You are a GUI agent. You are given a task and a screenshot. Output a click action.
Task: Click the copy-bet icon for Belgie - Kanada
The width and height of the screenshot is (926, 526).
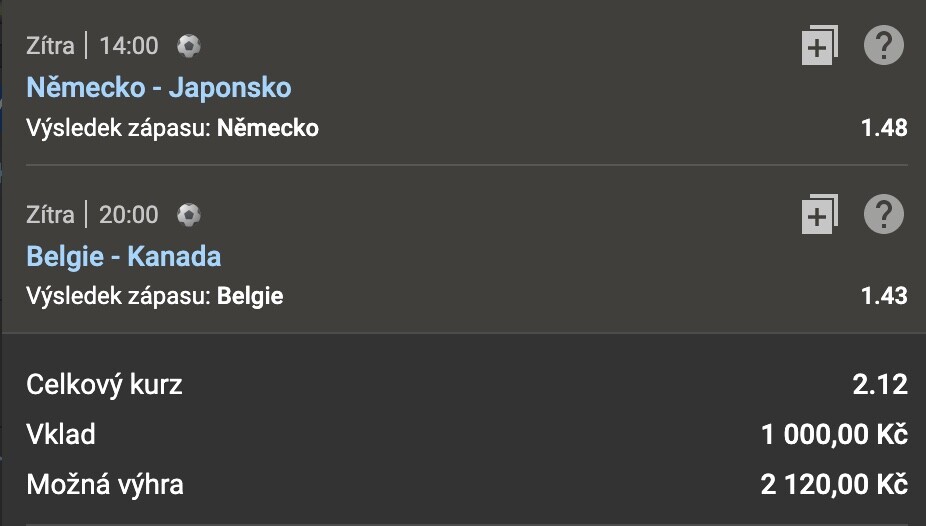[820, 214]
